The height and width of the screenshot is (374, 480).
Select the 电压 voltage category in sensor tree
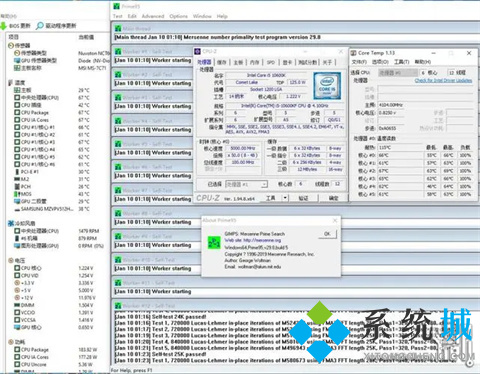coord(20,260)
